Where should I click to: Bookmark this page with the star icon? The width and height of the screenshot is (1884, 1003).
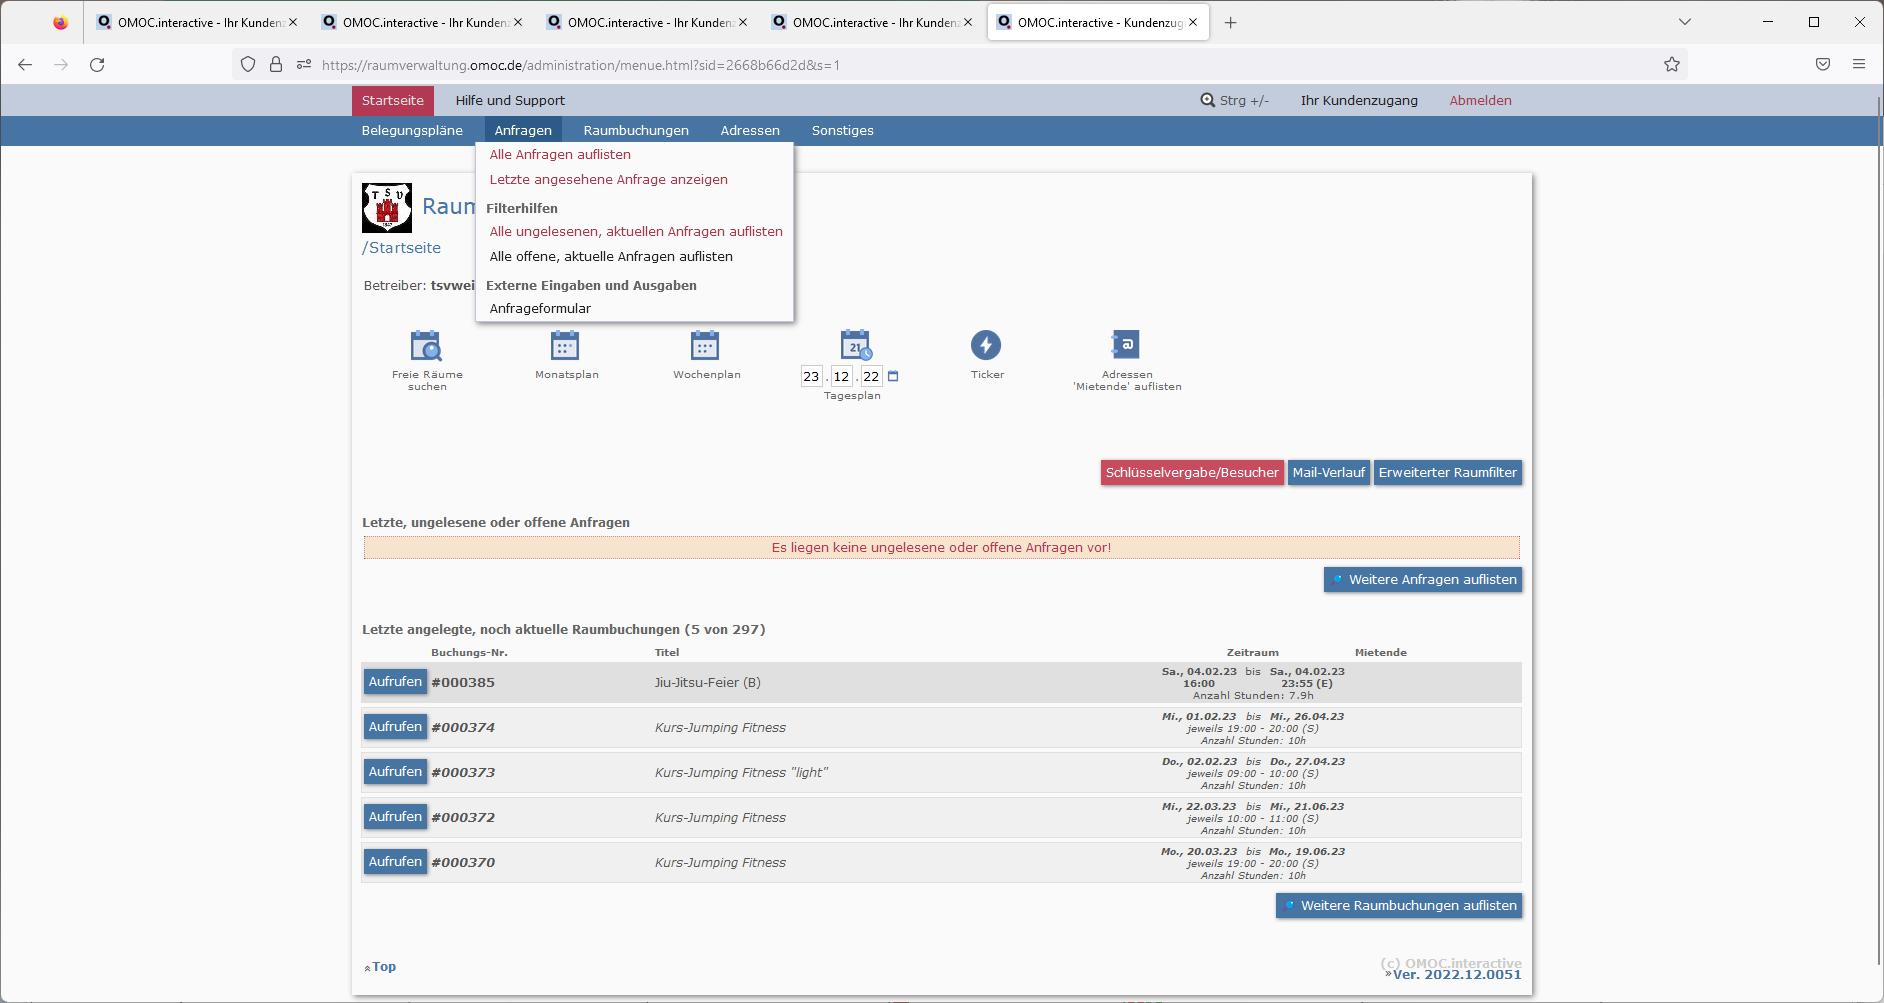[1672, 64]
